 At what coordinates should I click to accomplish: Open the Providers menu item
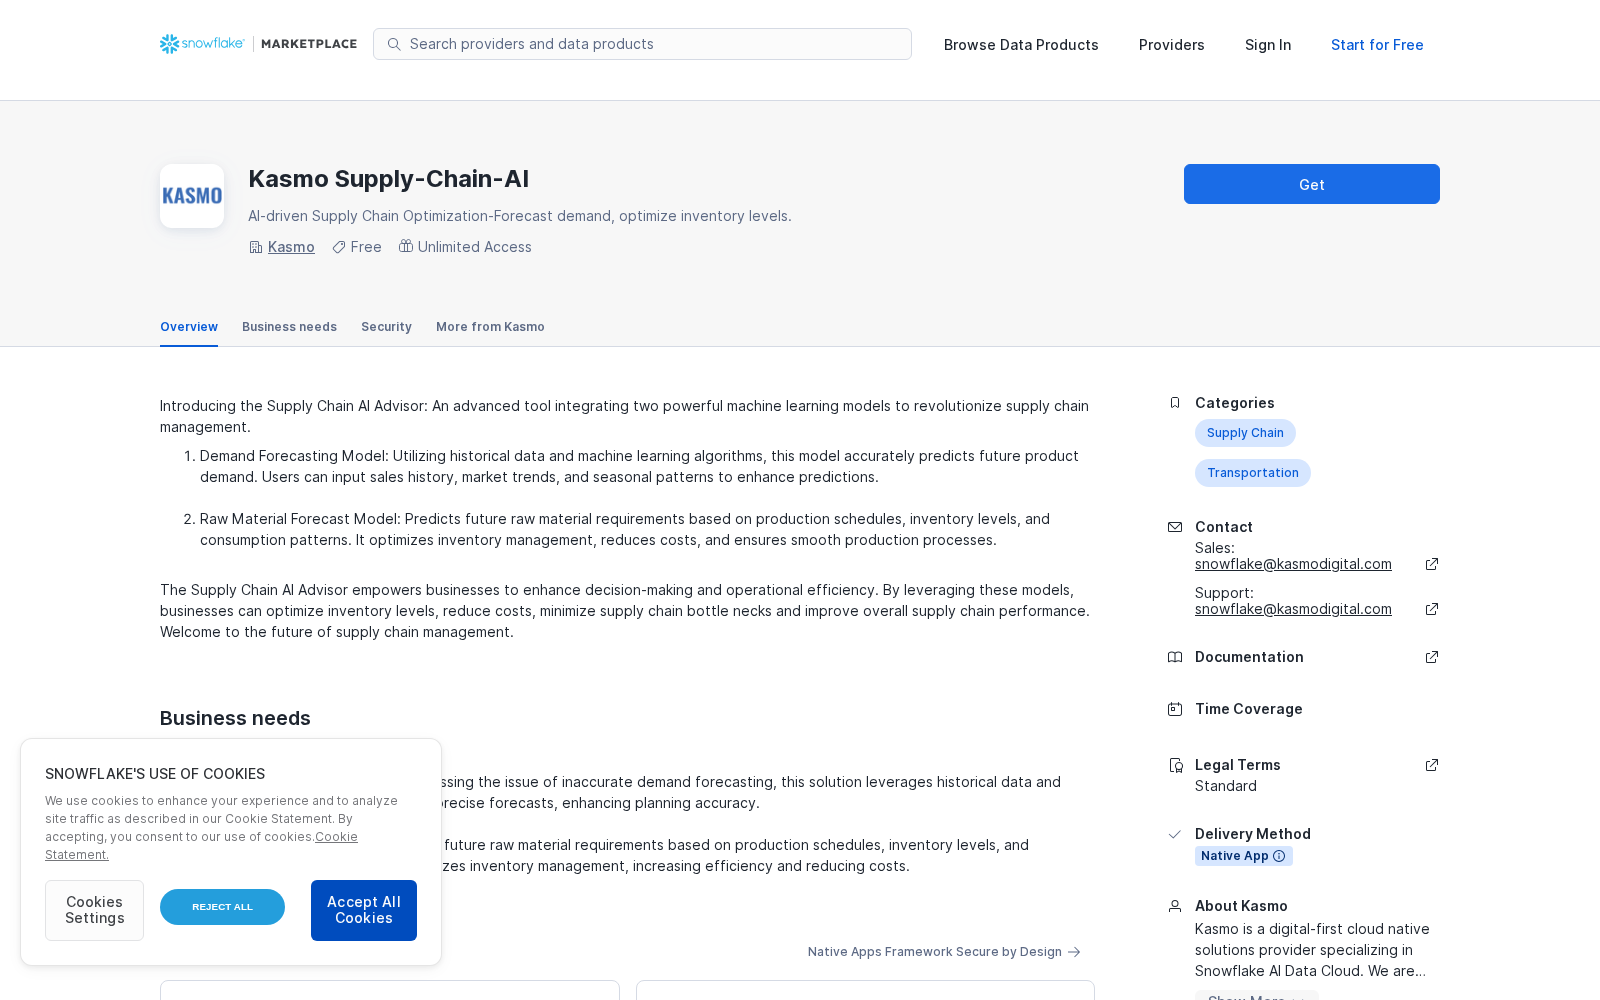click(1172, 45)
